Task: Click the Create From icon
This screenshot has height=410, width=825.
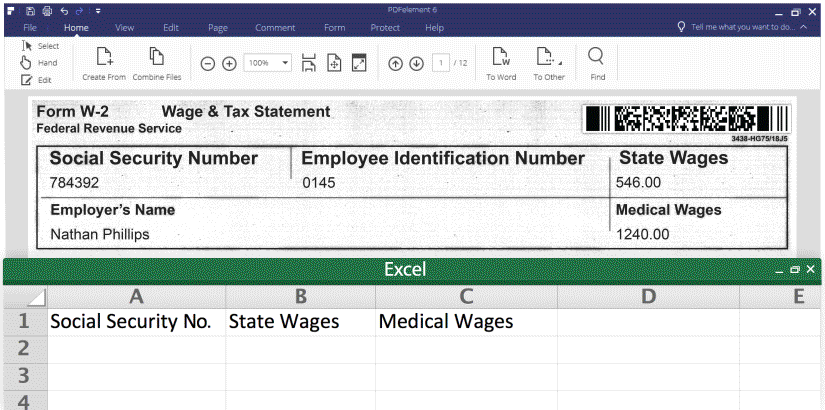Action: (x=103, y=57)
